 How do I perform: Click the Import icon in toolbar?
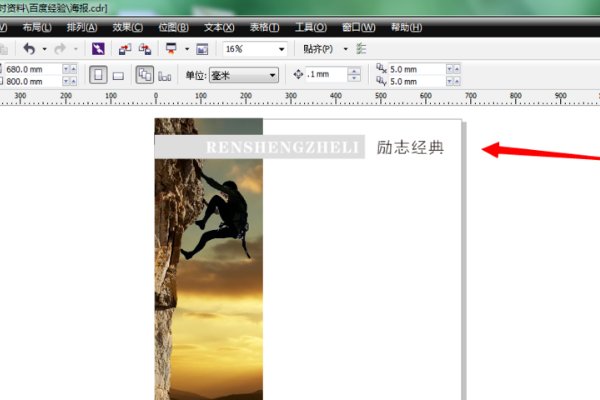[125, 48]
